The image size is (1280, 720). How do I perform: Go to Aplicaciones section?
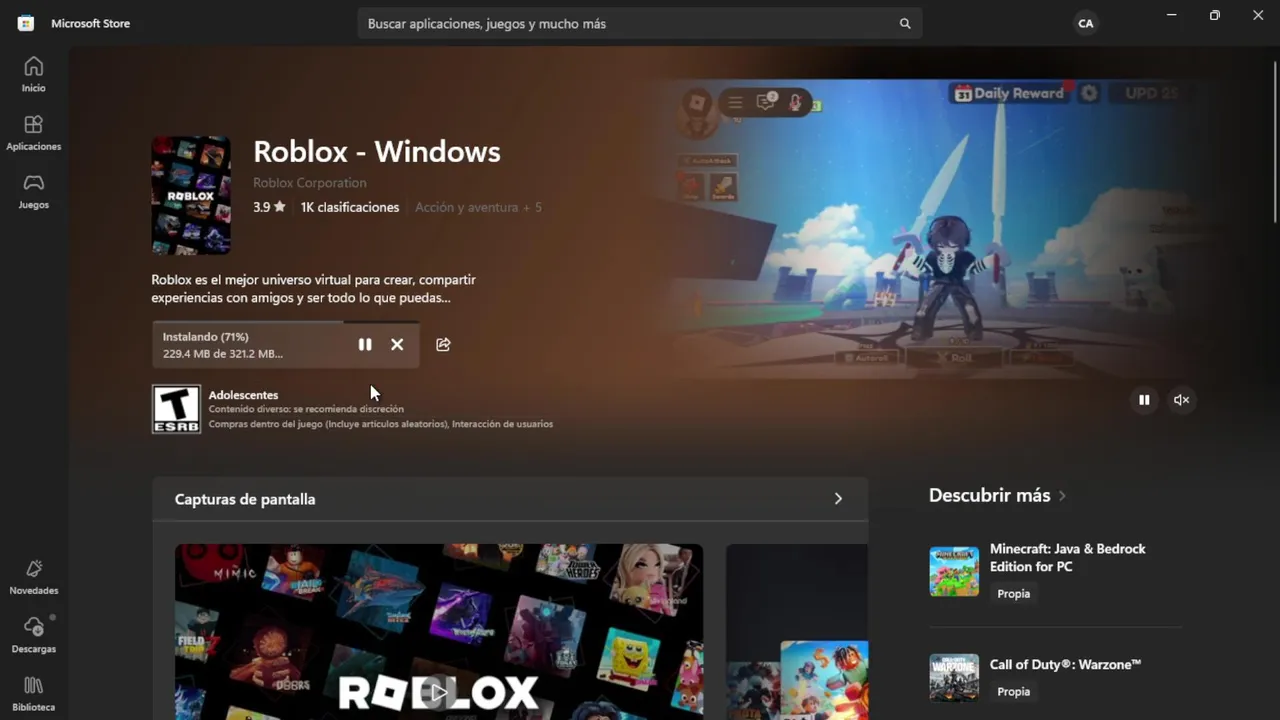tap(33, 133)
